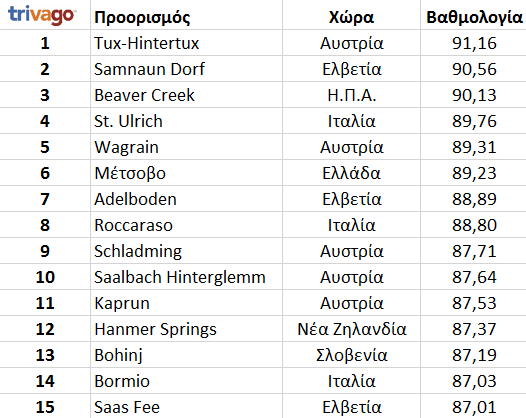Select rank number 14 cell
This screenshot has height=418, width=526.
click(45, 381)
